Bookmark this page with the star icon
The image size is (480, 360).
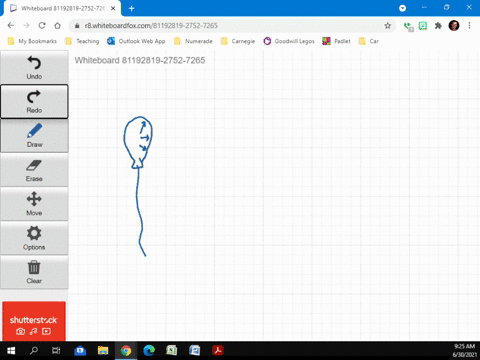(387, 26)
